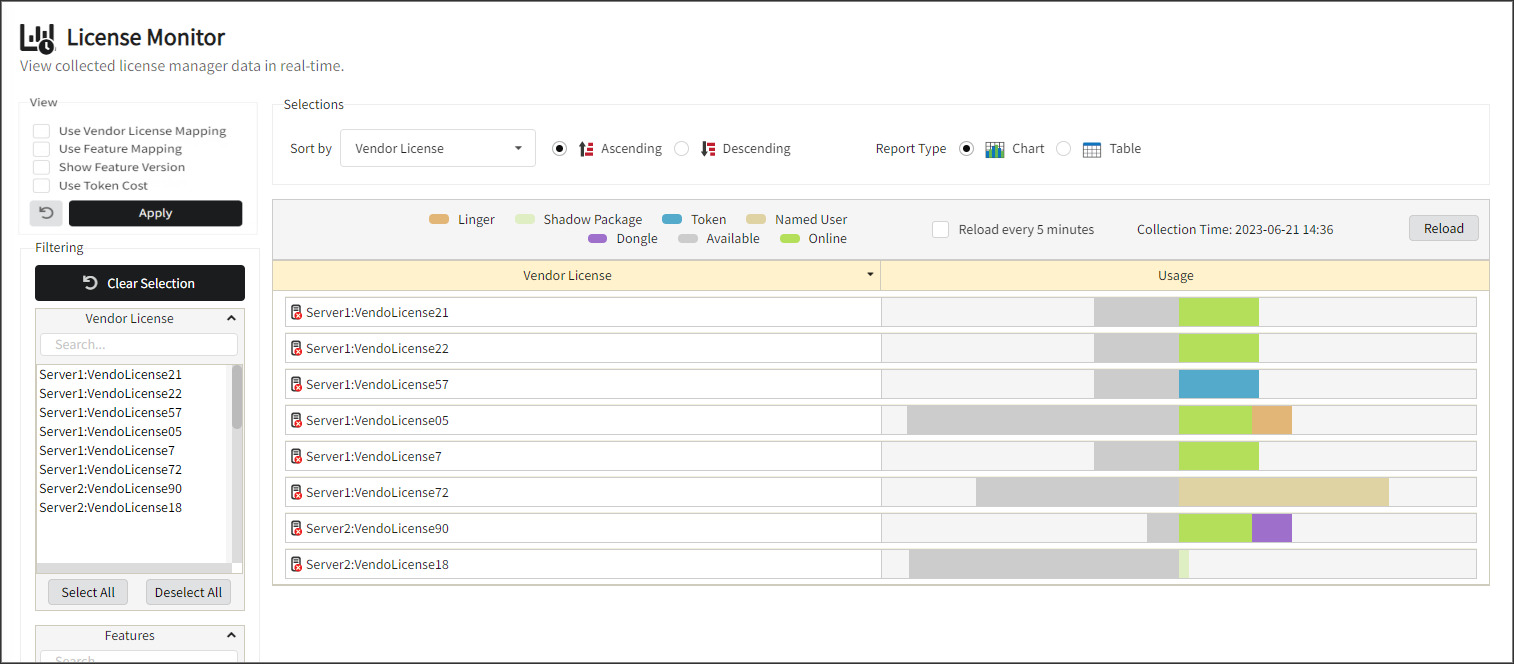
Task: Click the Vendor License search field
Action: 139,344
